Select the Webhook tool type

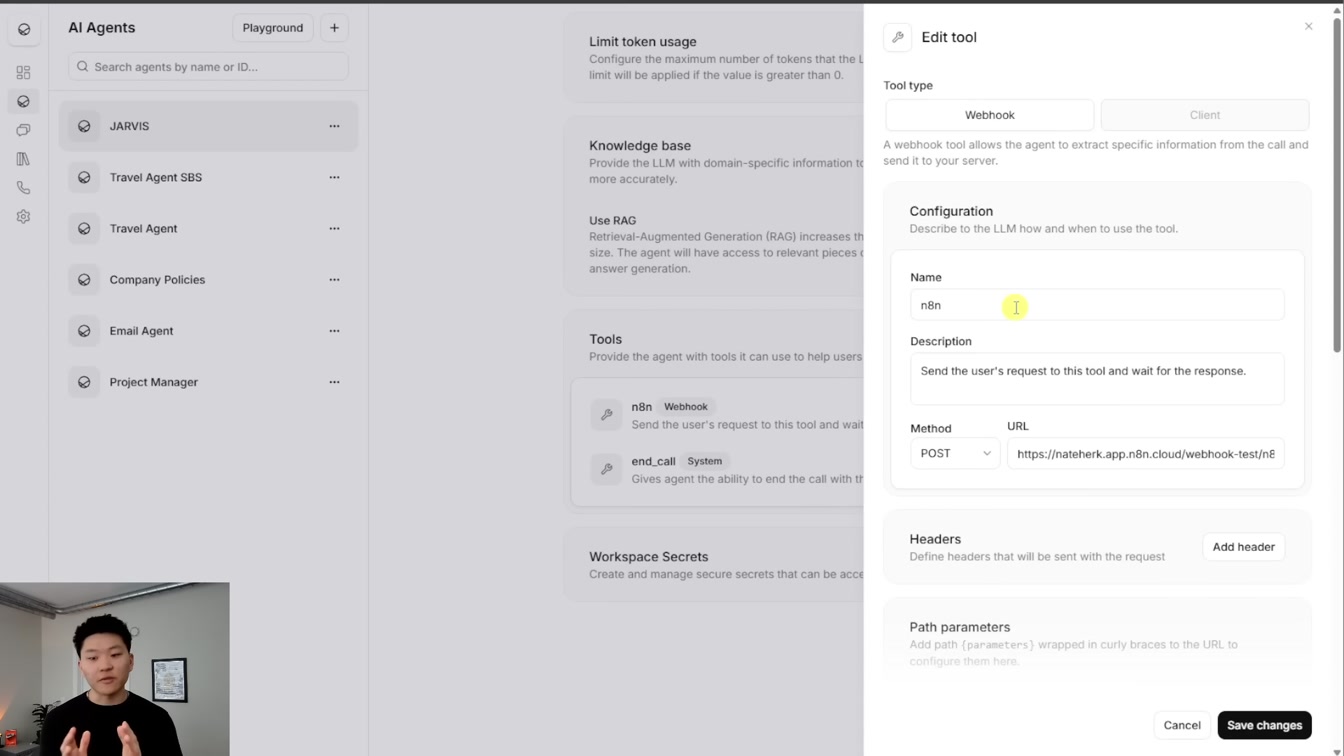click(989, 115)
